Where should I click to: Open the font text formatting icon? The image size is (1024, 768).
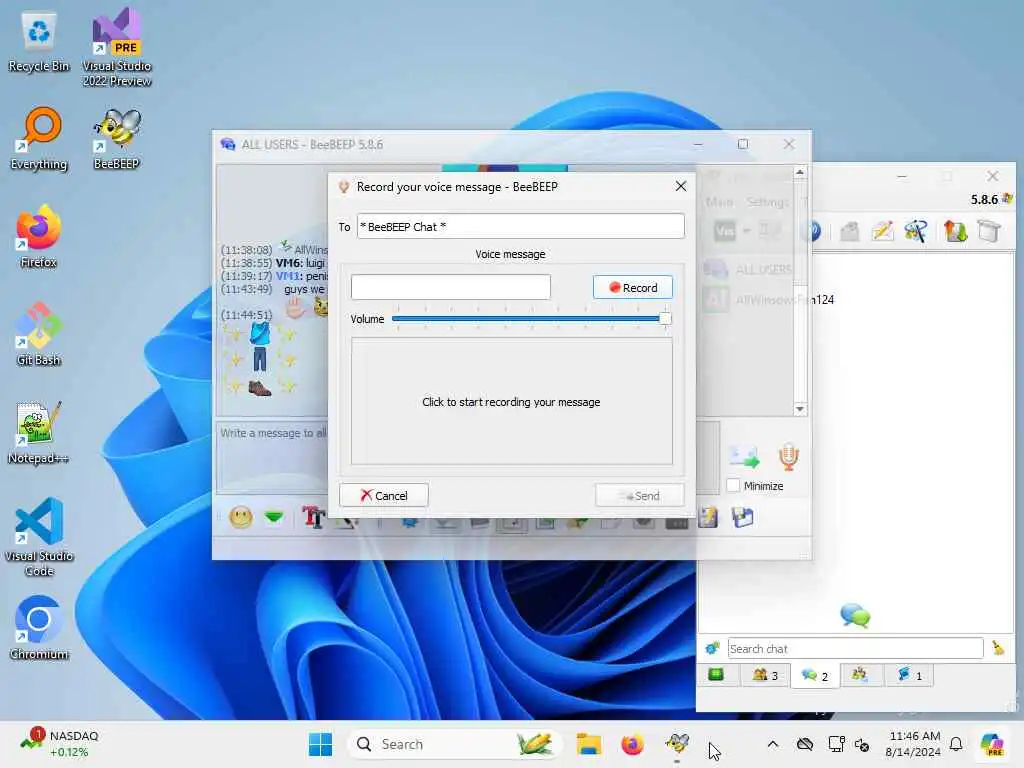pos(313,518)
